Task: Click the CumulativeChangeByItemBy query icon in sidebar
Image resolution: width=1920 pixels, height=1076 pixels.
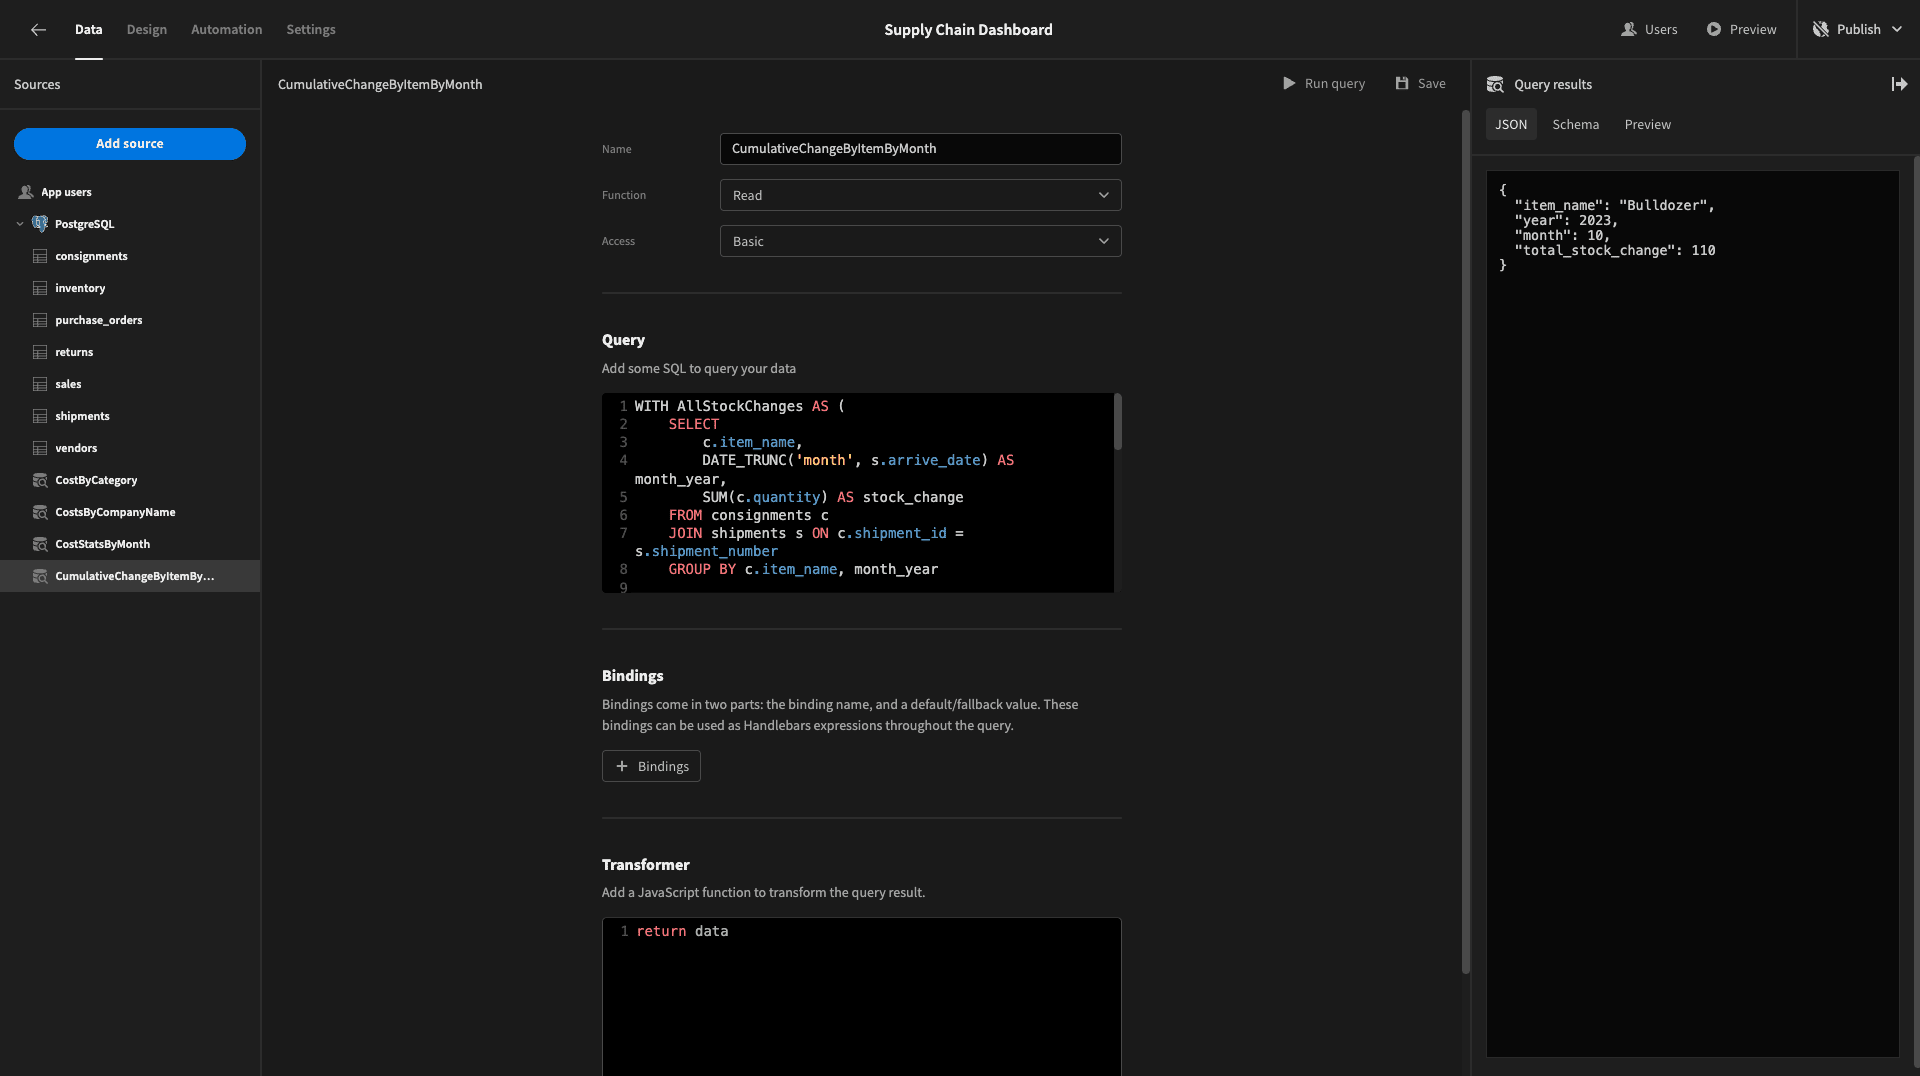Action: click(40, 576)
